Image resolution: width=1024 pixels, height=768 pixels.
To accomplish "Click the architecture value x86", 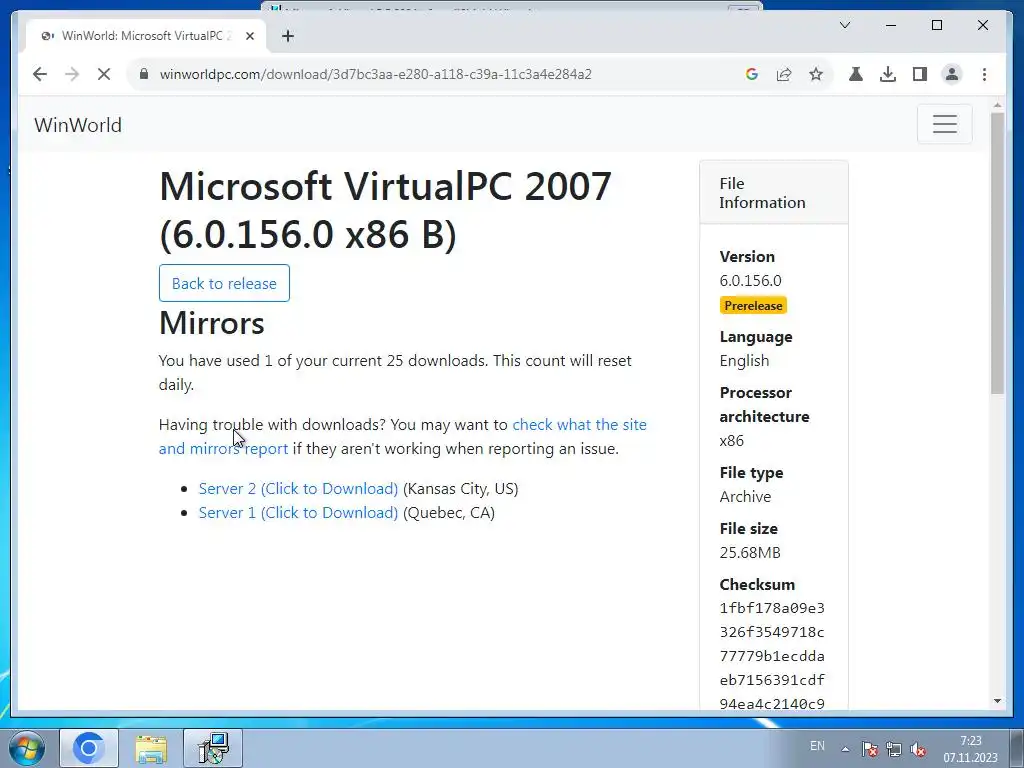I will pyautogui.click(x=731, y=440).
